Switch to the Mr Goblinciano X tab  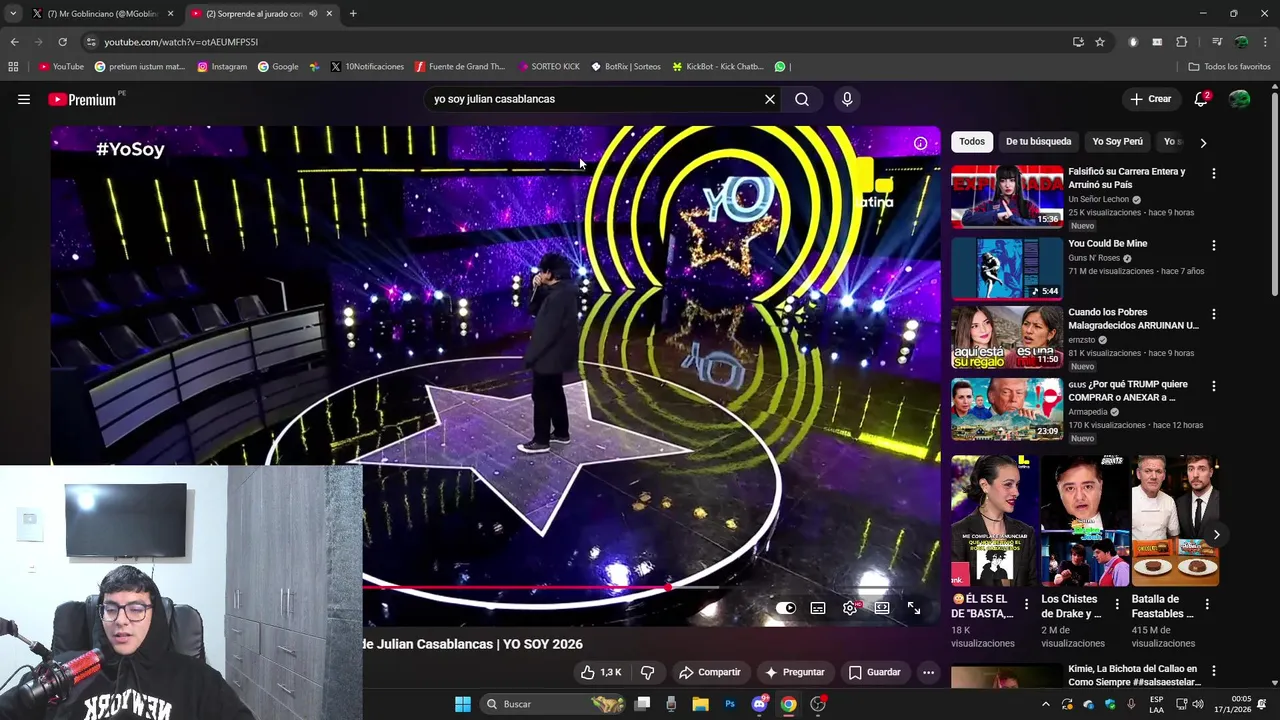(102, 14)
